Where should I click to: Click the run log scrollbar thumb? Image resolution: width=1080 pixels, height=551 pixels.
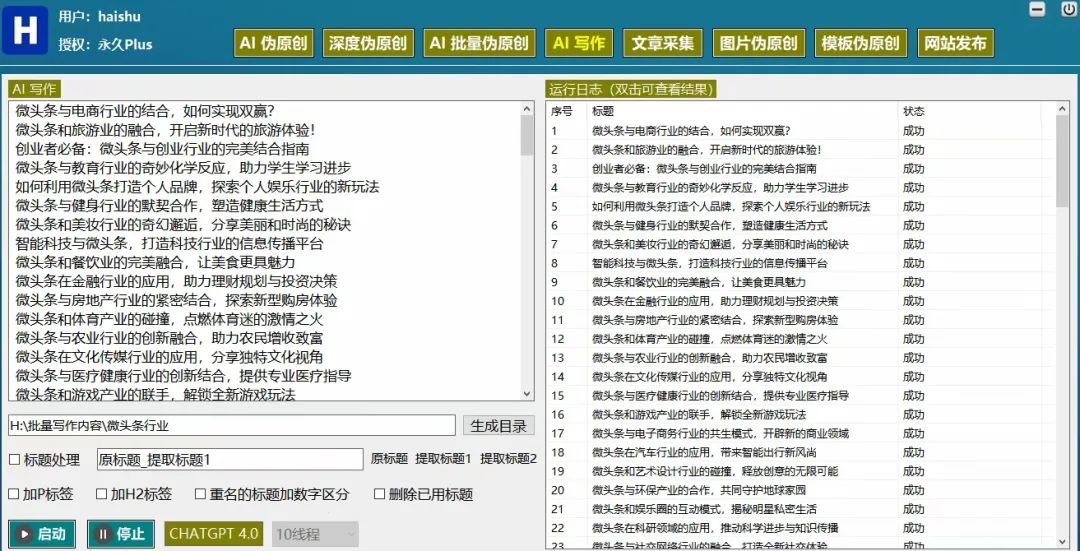point(1062,161)
